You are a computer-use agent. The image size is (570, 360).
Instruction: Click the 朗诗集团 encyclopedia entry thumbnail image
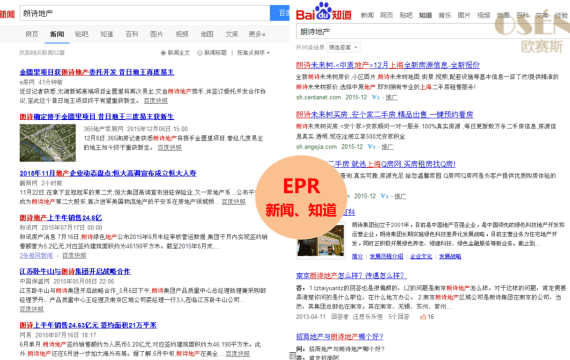coord(321,240)
